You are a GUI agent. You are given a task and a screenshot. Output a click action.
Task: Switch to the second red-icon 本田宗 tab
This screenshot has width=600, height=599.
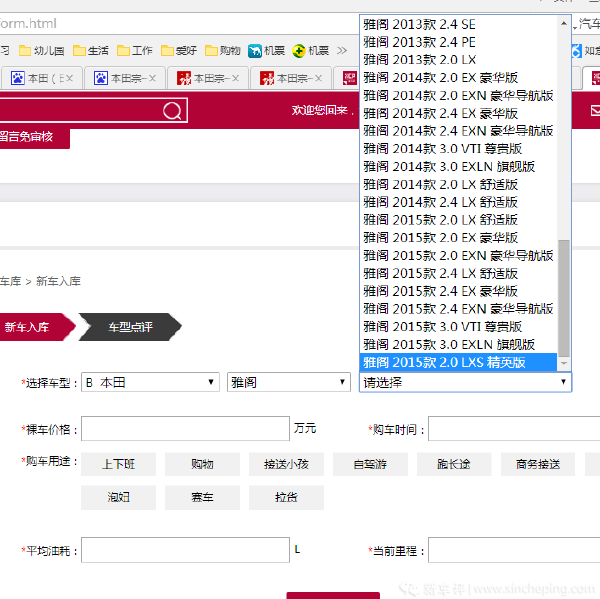click(x=291, y=78)
